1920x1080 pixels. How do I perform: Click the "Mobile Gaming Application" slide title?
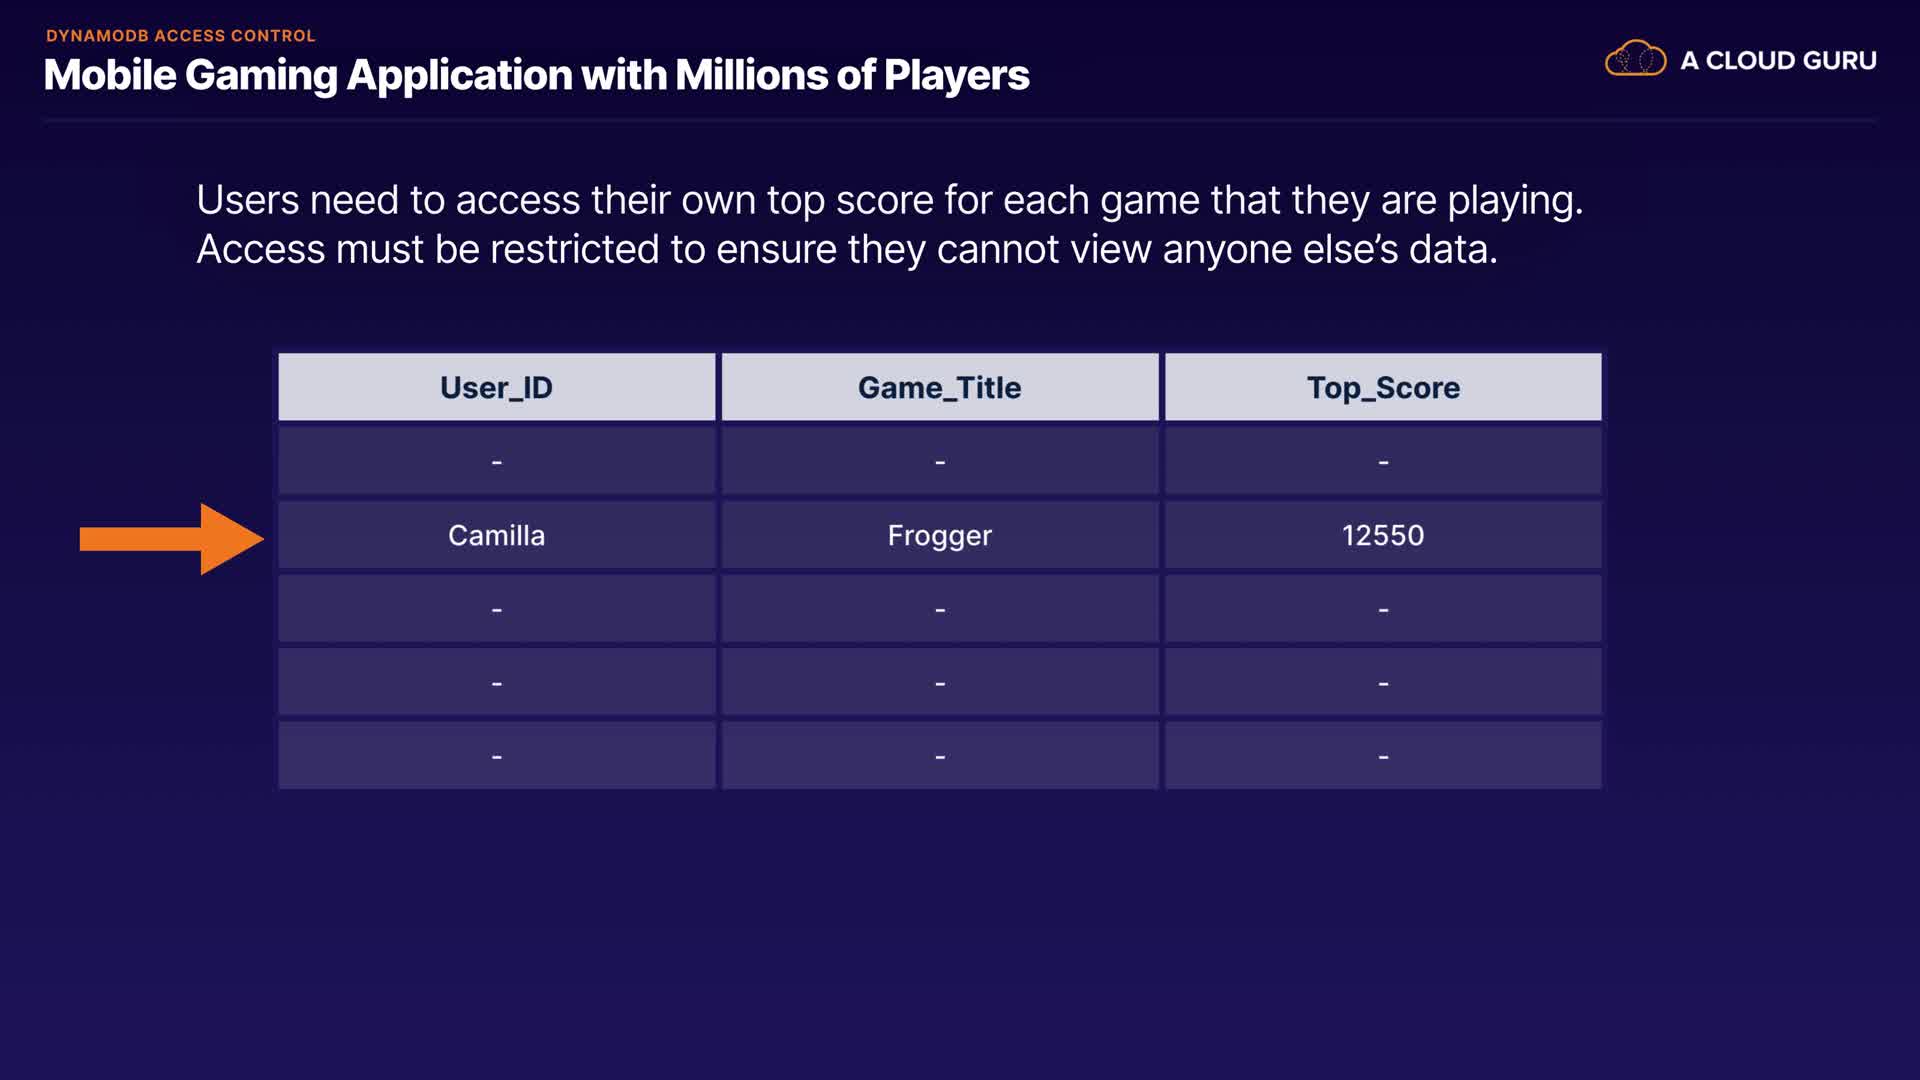coord(536,75)
